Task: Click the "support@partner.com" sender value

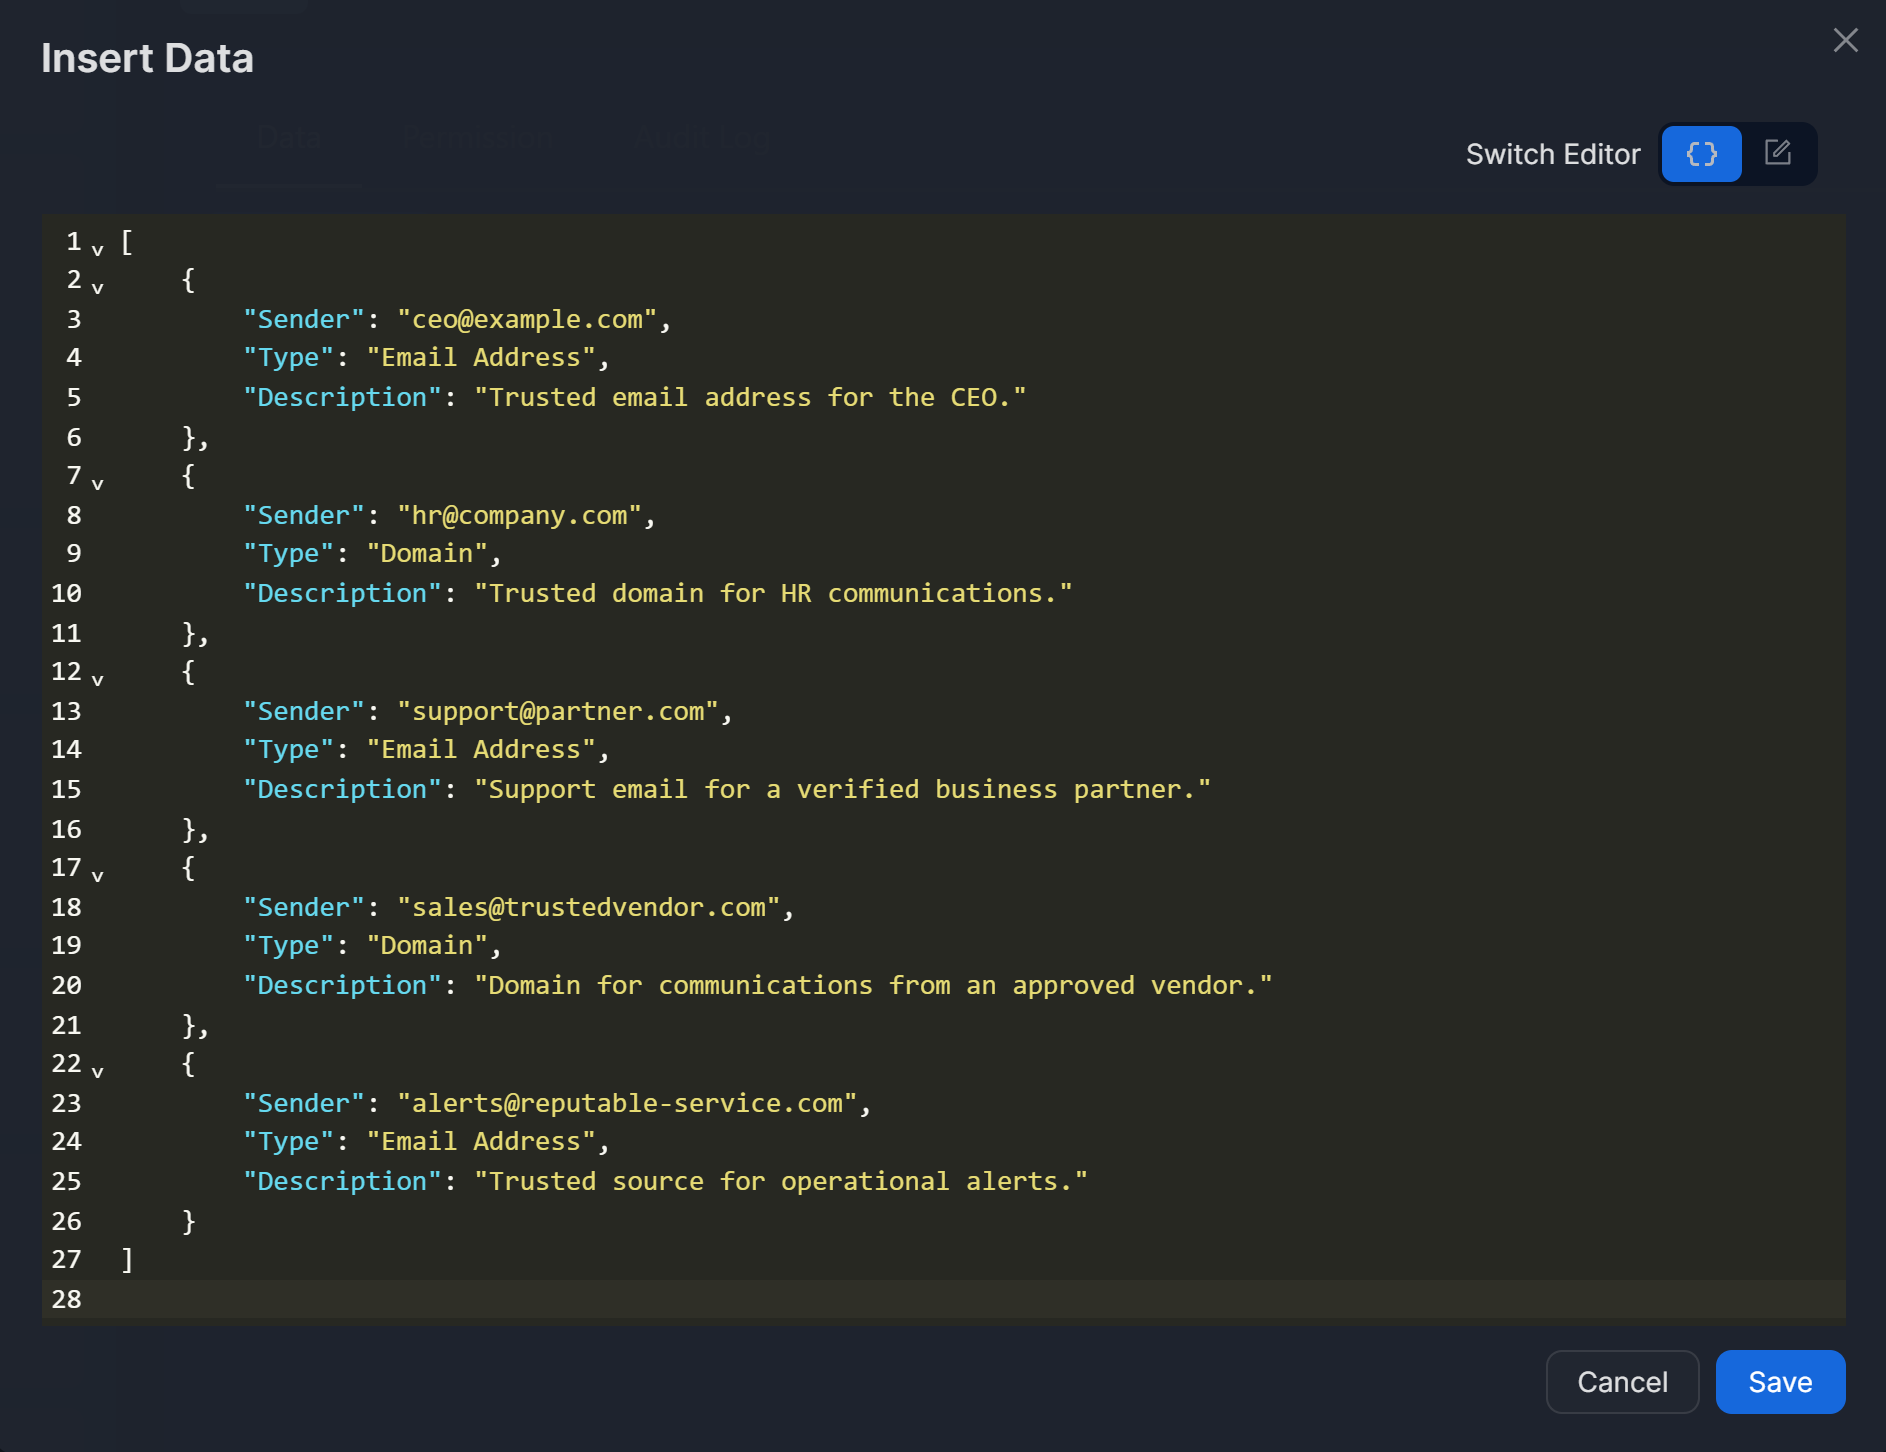Action: (558, 711)
